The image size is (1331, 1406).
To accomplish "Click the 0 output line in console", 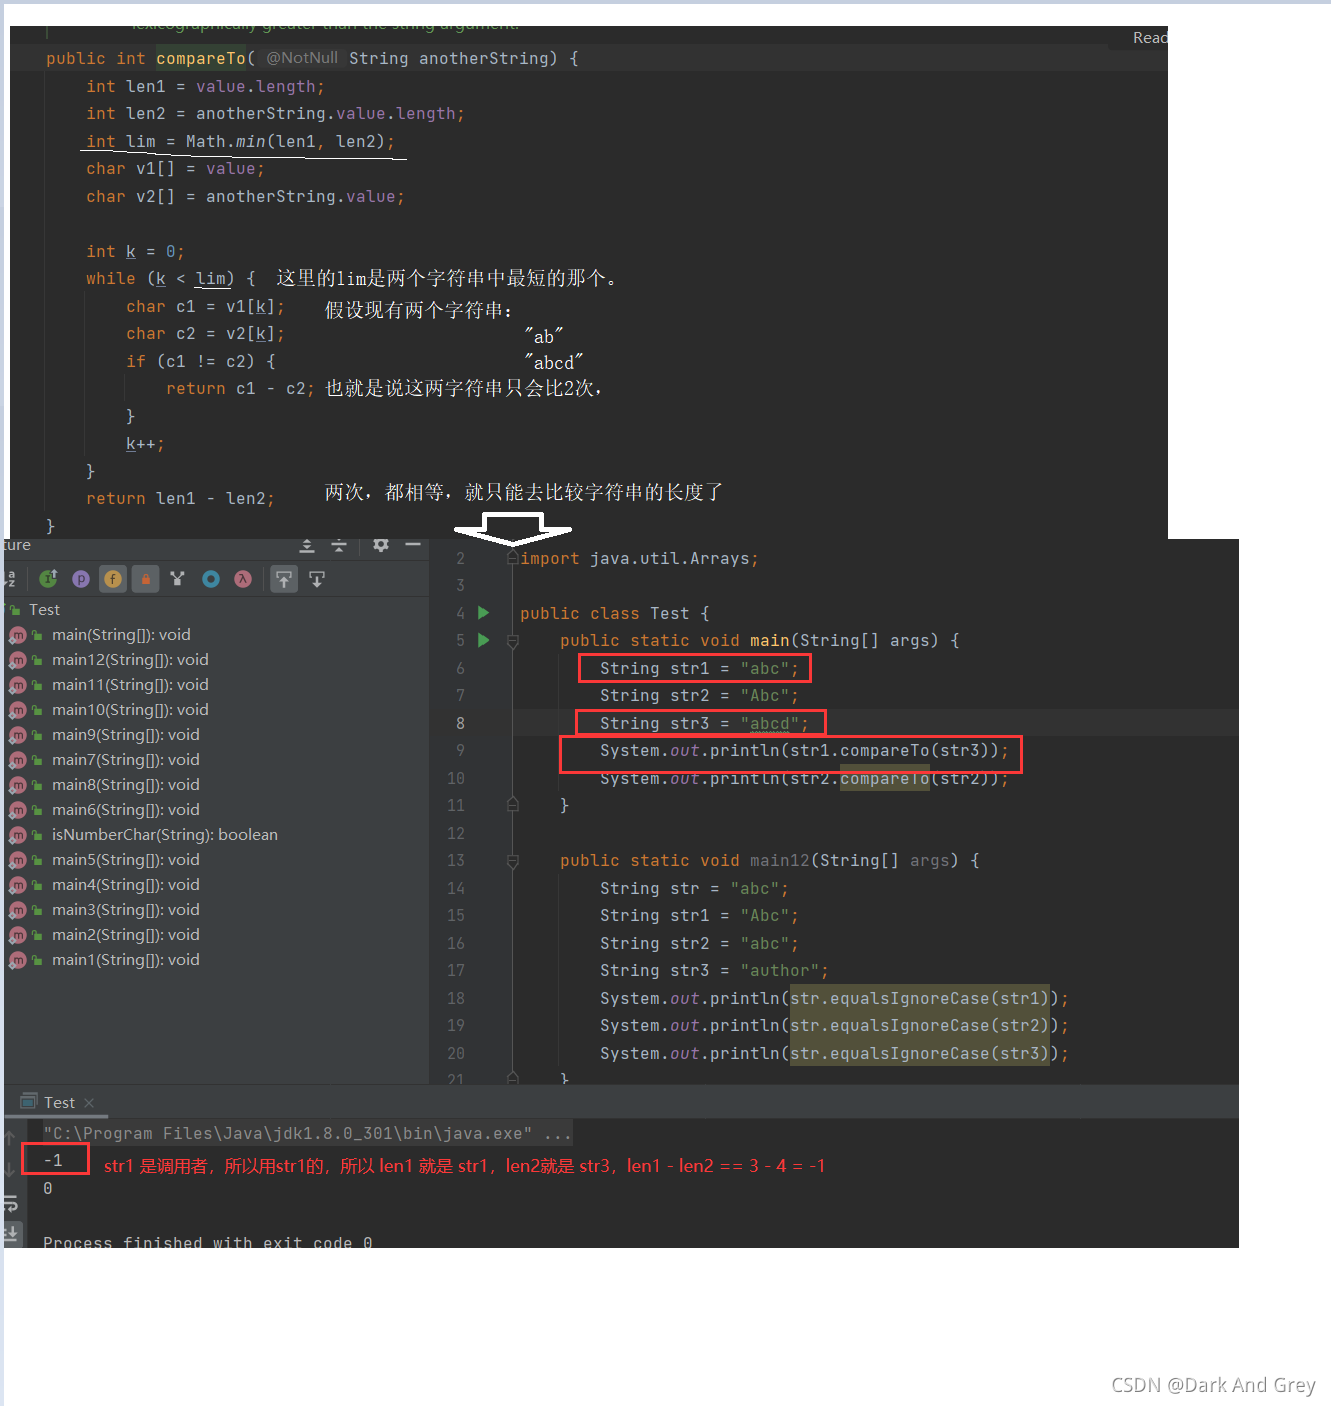I will coord(48,1188).
